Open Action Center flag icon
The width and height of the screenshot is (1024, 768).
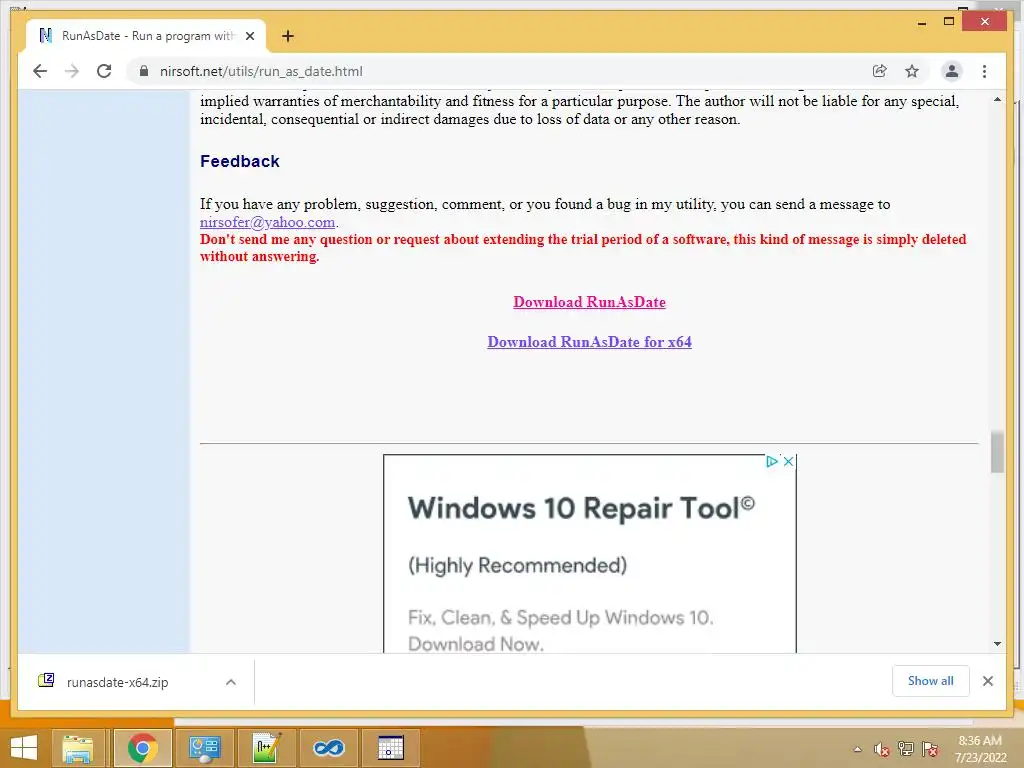pos(930,749)
